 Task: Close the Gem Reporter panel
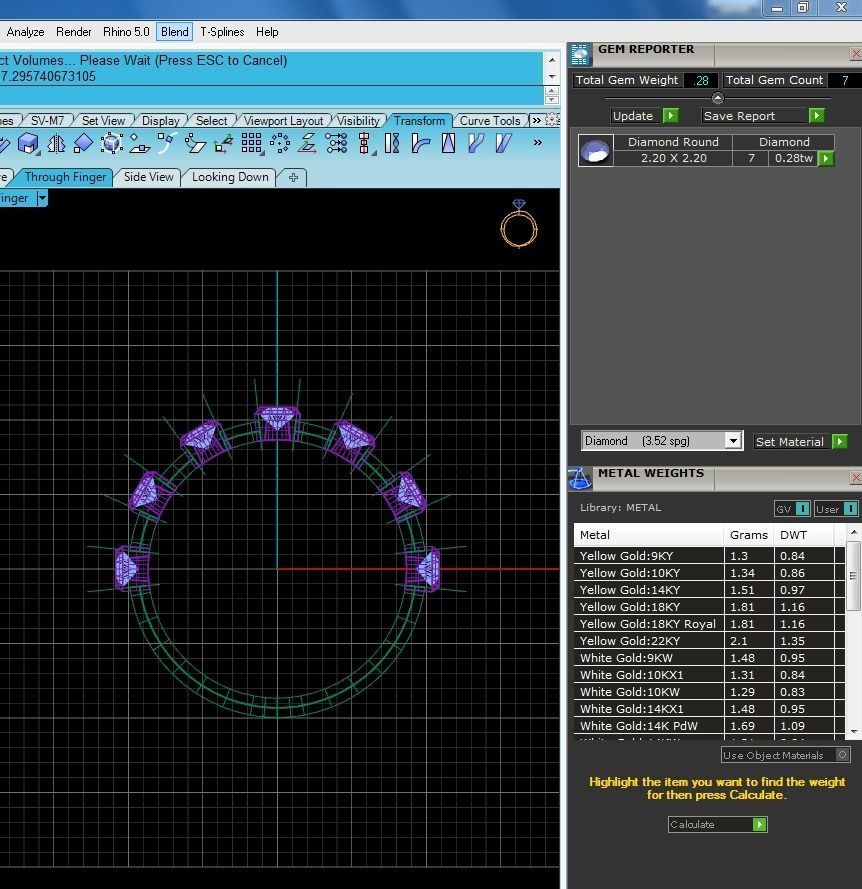(856, 54)
